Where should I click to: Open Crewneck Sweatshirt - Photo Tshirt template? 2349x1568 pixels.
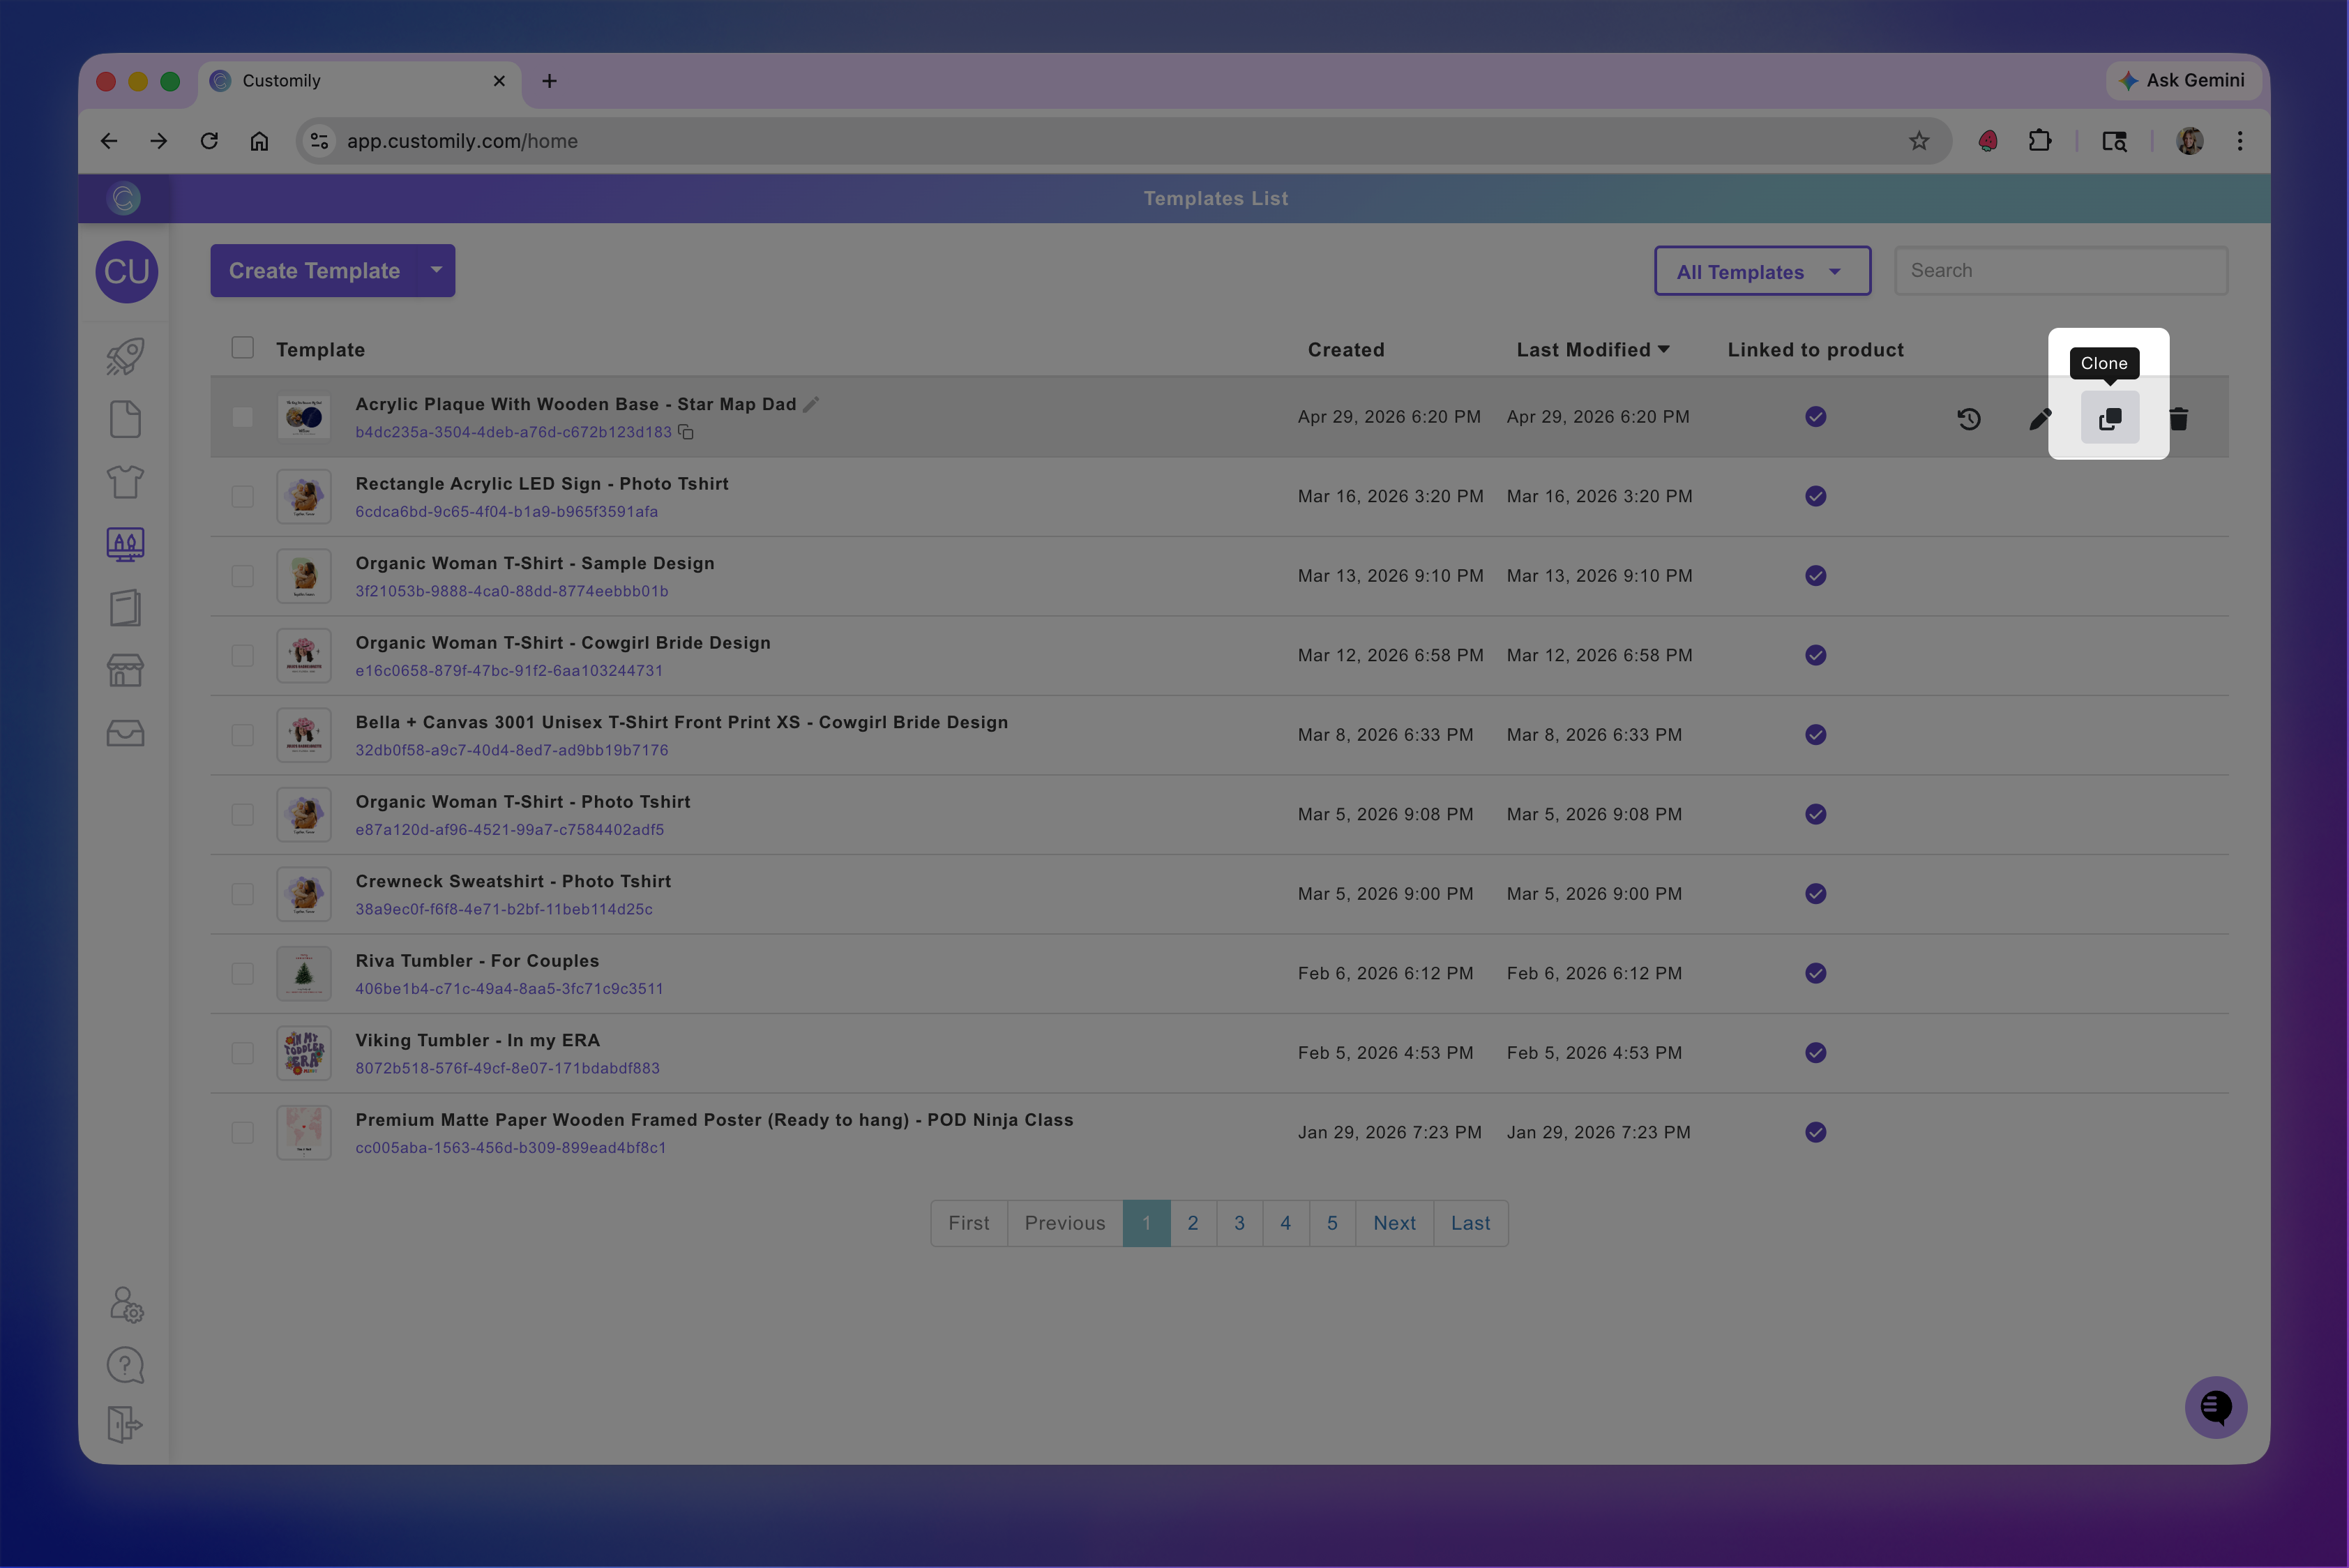513,881
